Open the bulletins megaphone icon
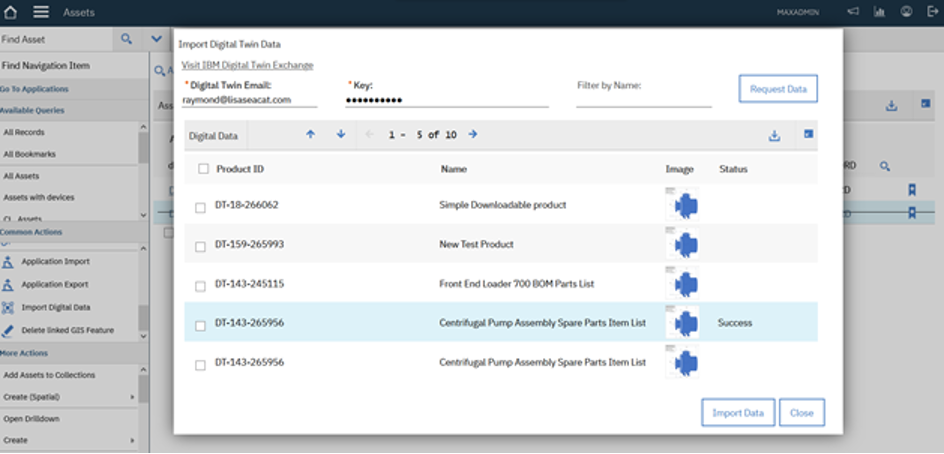Screen dimensions: 944x454 (852, 11)
